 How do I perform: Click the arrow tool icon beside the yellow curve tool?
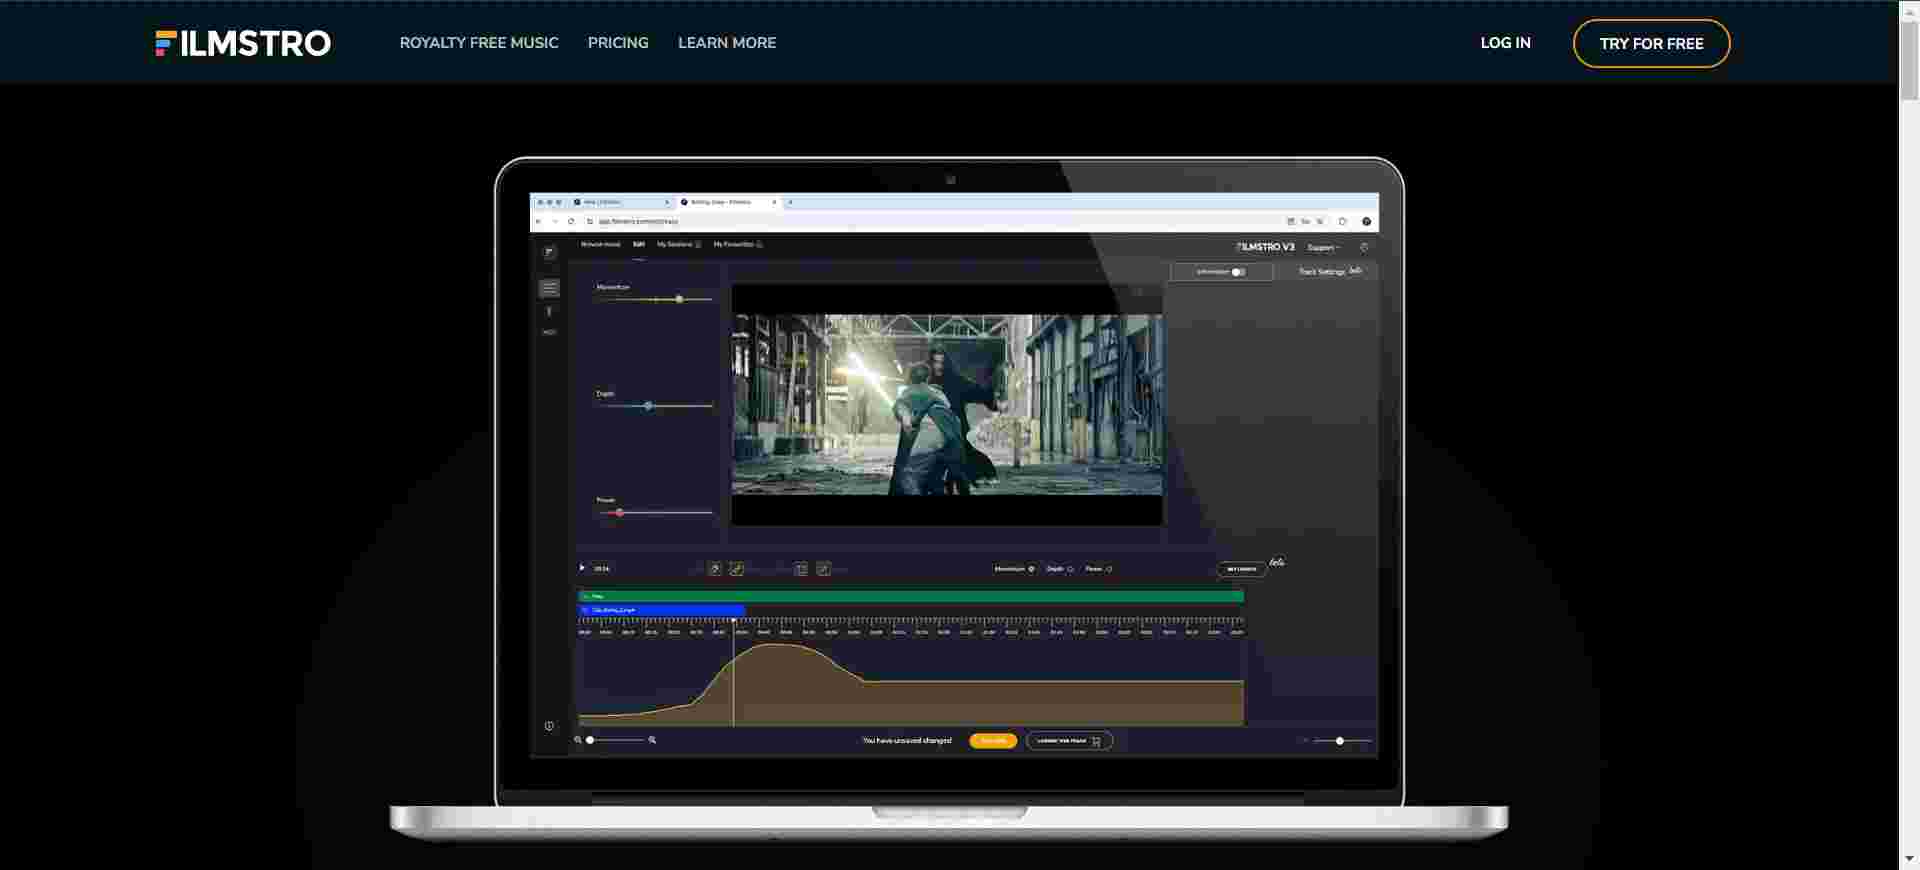click(715, 569)
